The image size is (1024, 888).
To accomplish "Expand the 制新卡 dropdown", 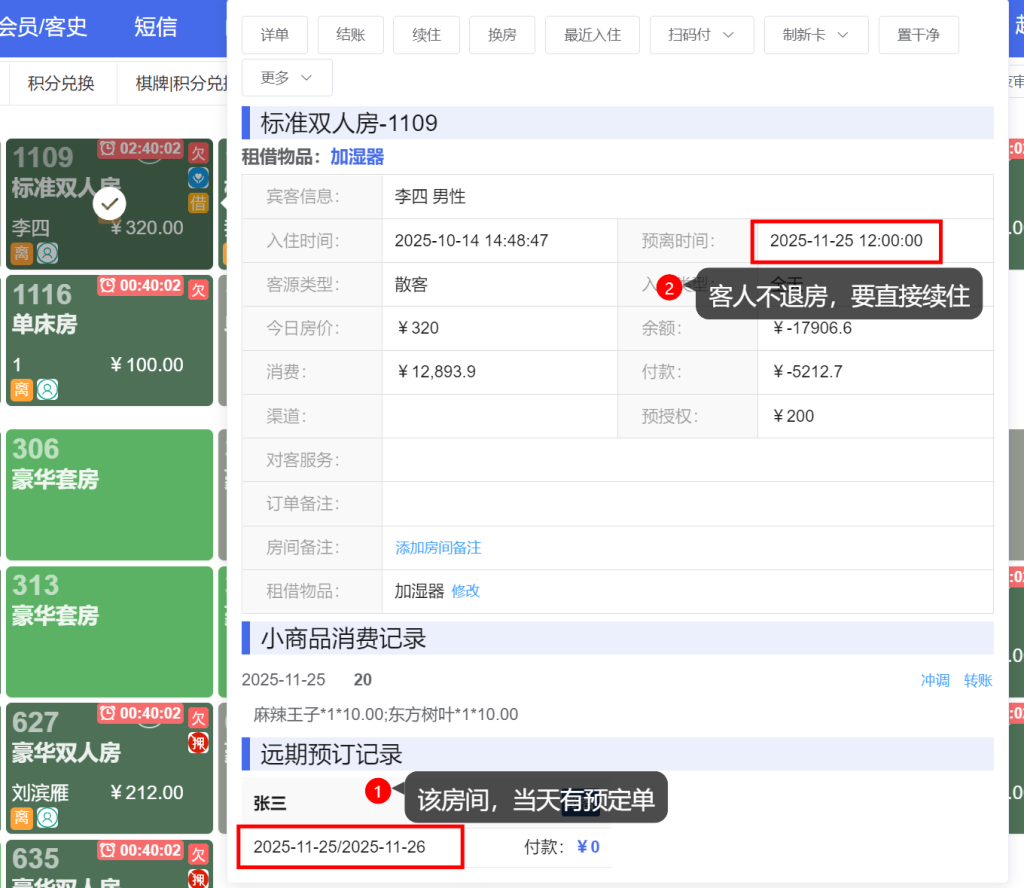I will [x=816, y=34].
